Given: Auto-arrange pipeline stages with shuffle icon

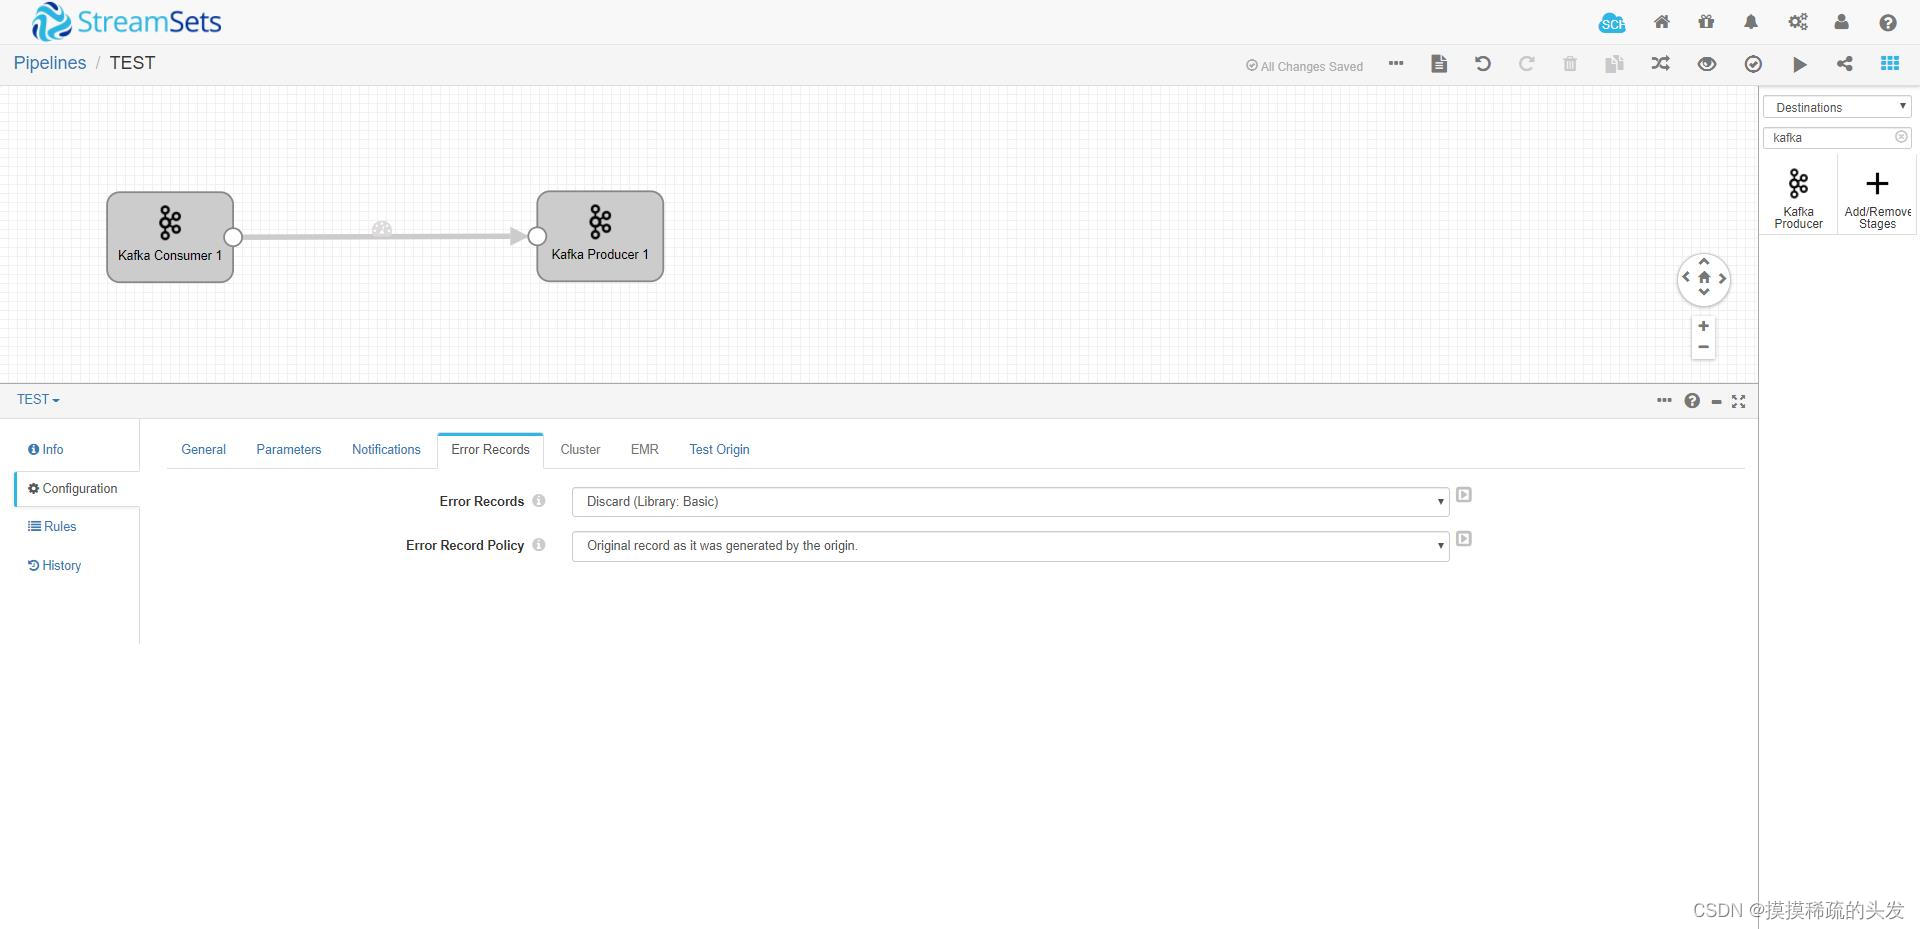Looking at the screenshot, I should pyautogui.click(x=1660, y=63).
